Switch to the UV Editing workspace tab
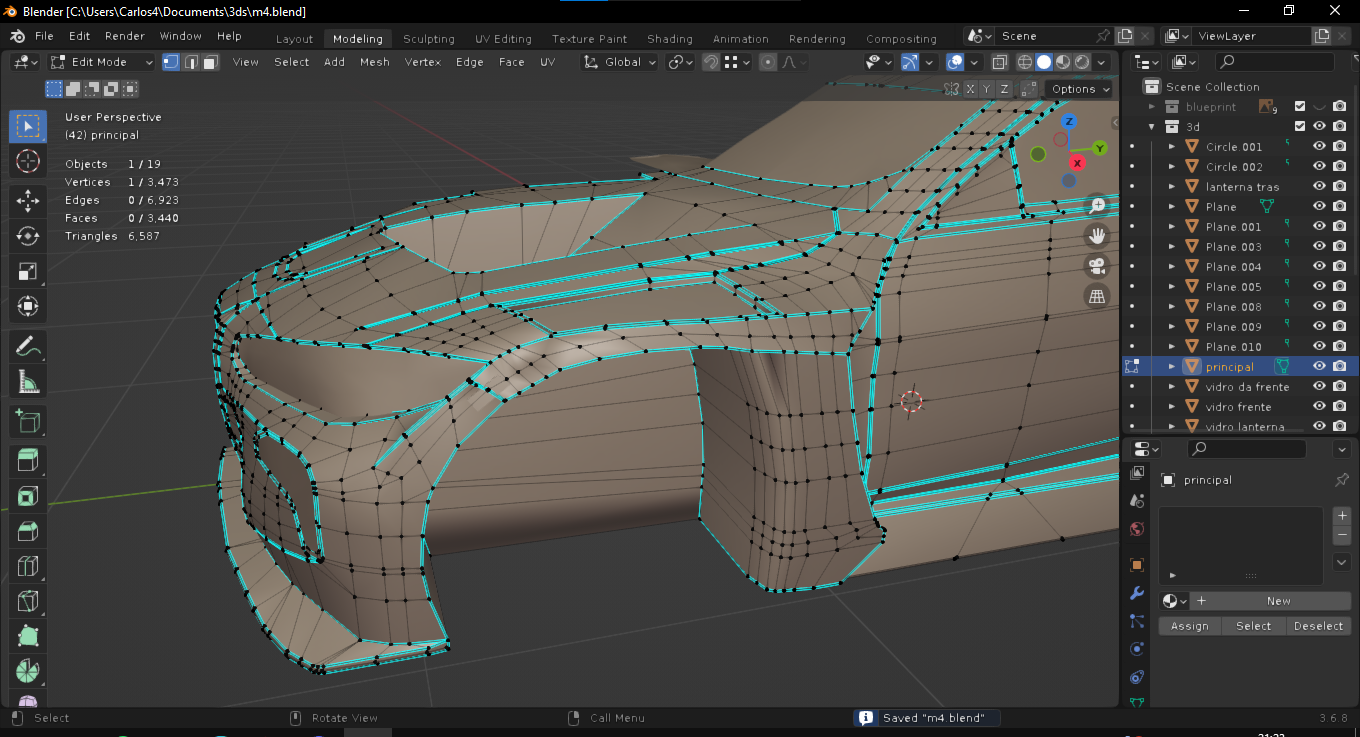1360x737 pixels. [x=503, y=39]
